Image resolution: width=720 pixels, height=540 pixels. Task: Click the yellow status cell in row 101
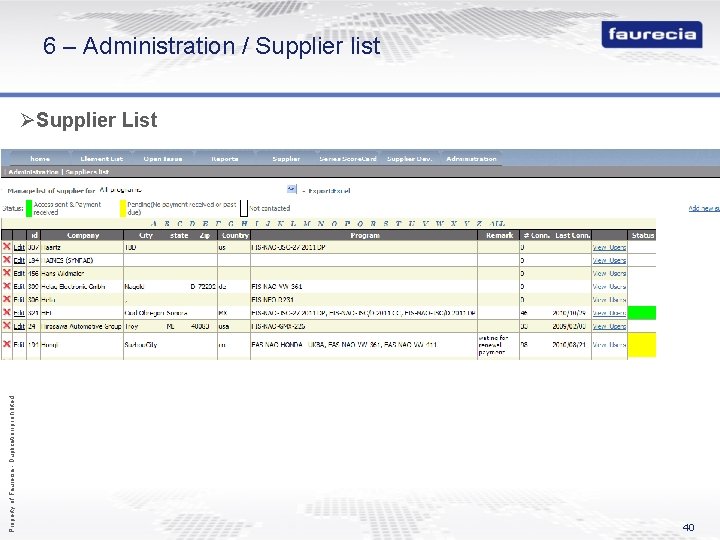[641, 345]
